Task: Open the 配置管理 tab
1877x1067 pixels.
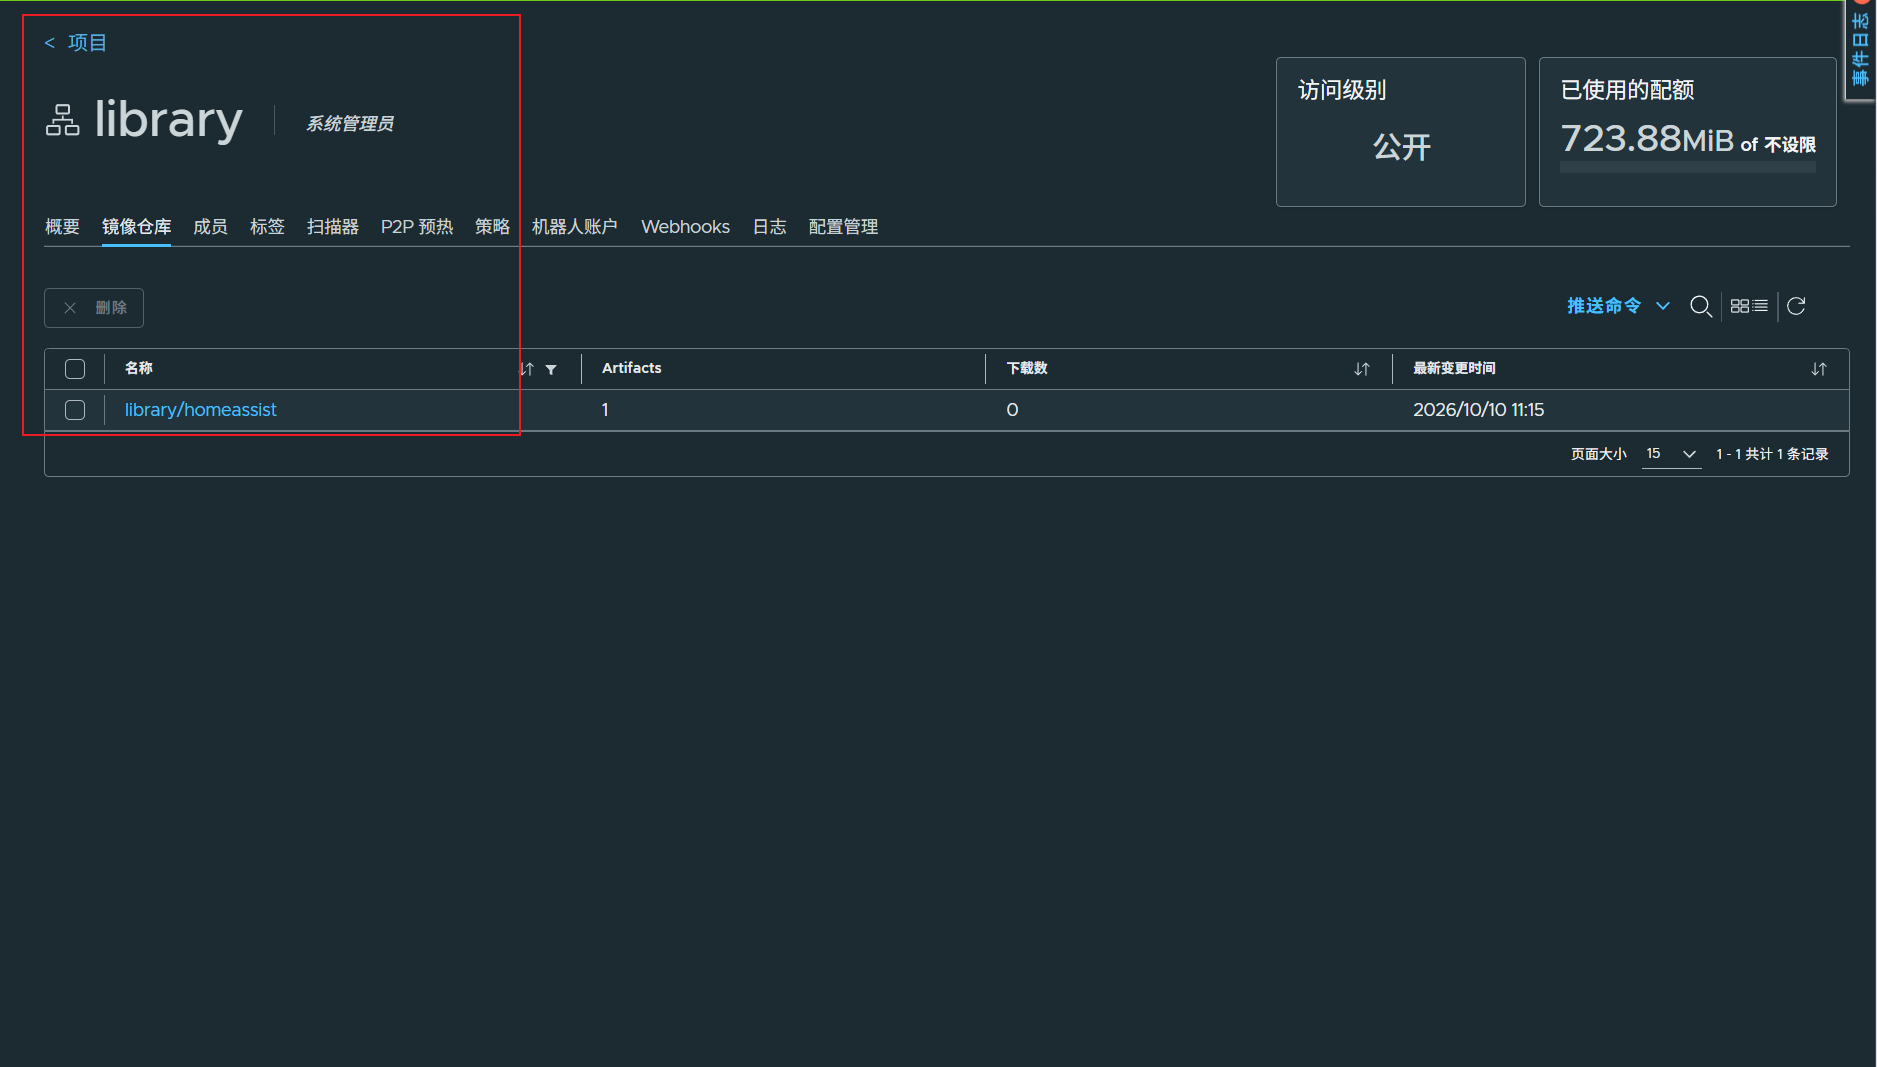Action: (x=843, y=227)
